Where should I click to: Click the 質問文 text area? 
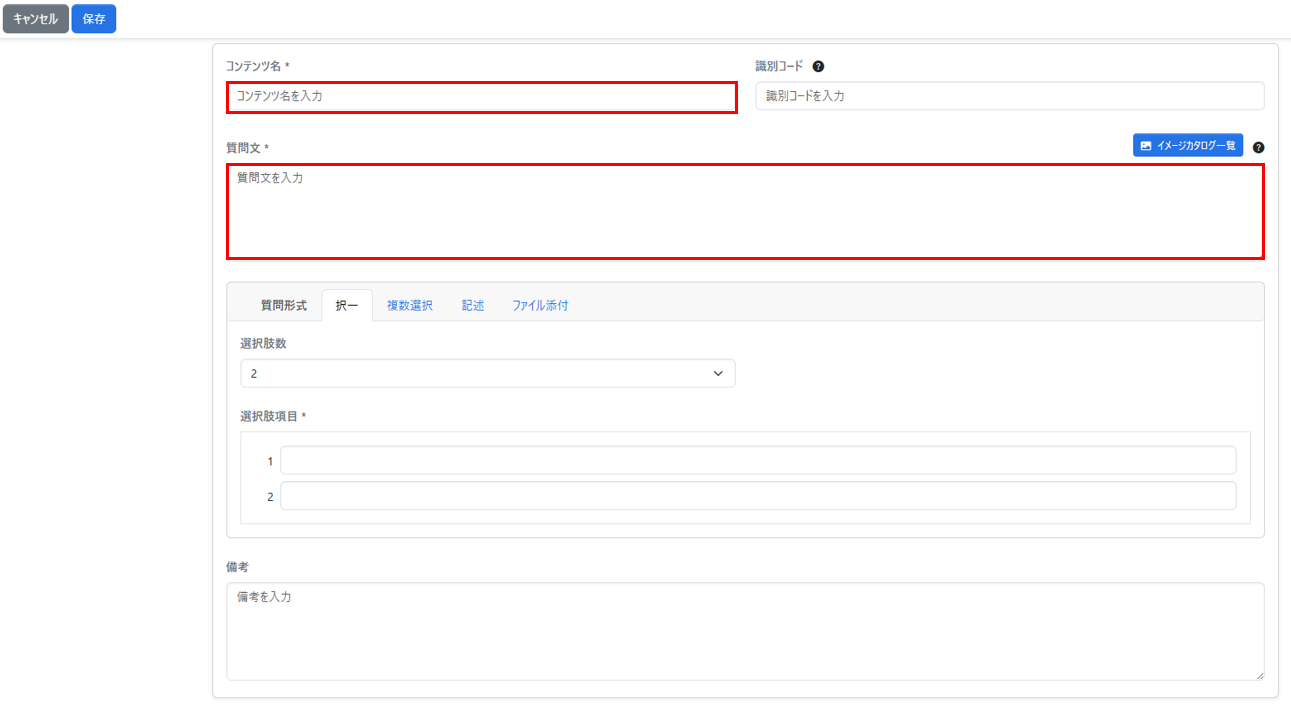745,212
